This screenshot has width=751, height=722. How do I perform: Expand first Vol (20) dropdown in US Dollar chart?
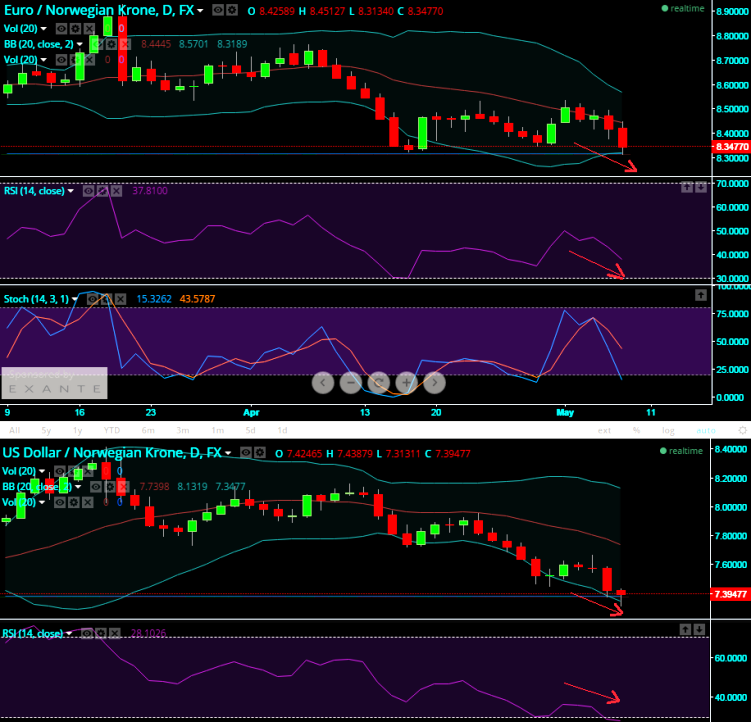(42, 471)
